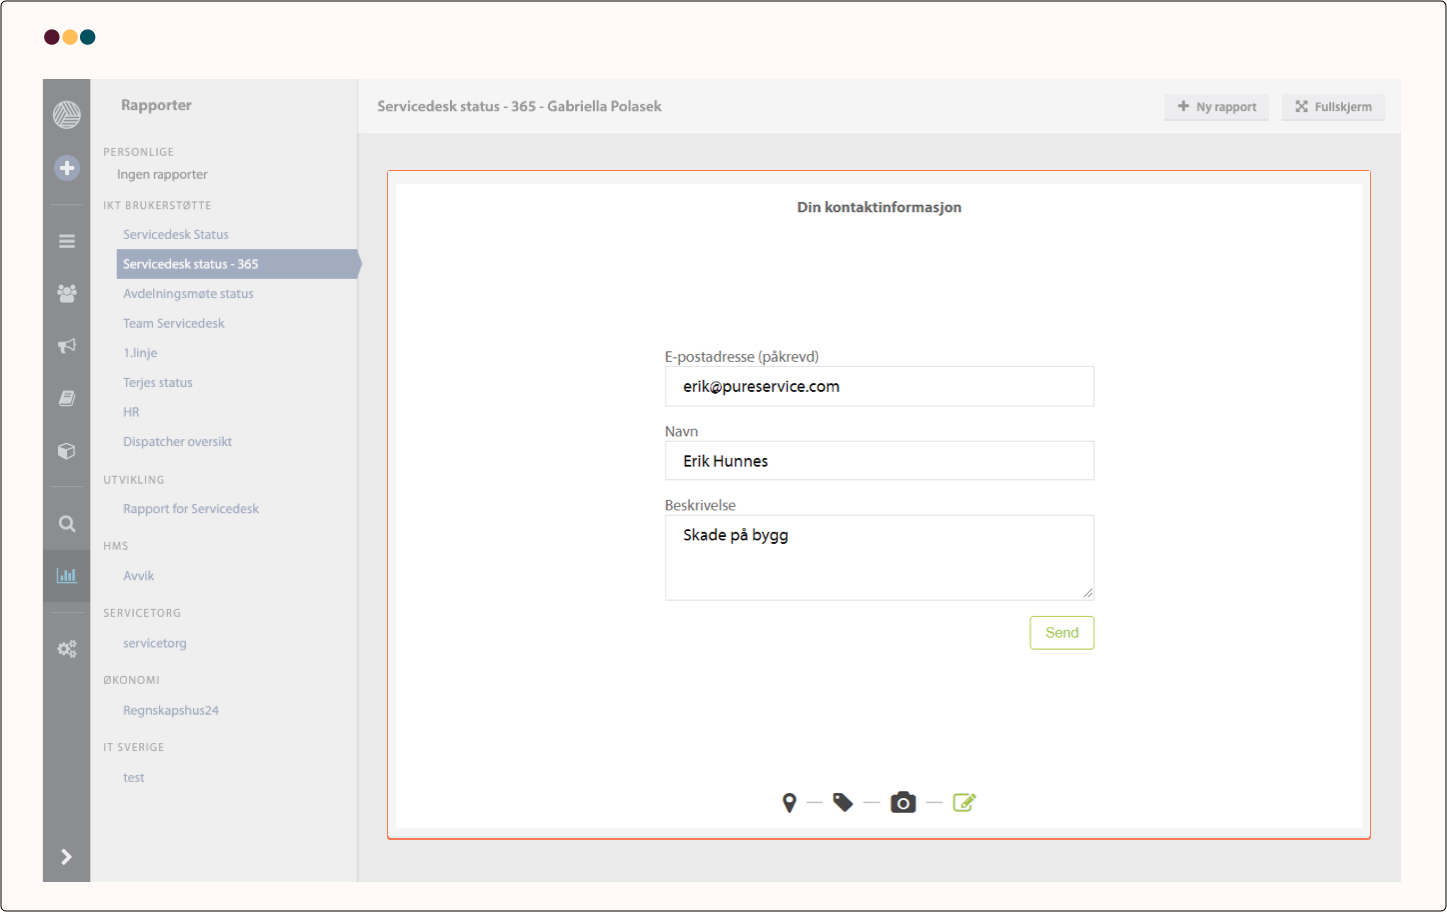
Task: Open the hamburger list icon in sidebar
Action: [67, 241]
